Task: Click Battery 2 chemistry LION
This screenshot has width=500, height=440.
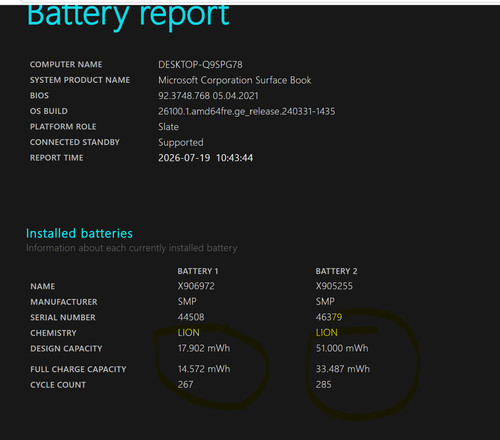Action: [x=327, y=333]
